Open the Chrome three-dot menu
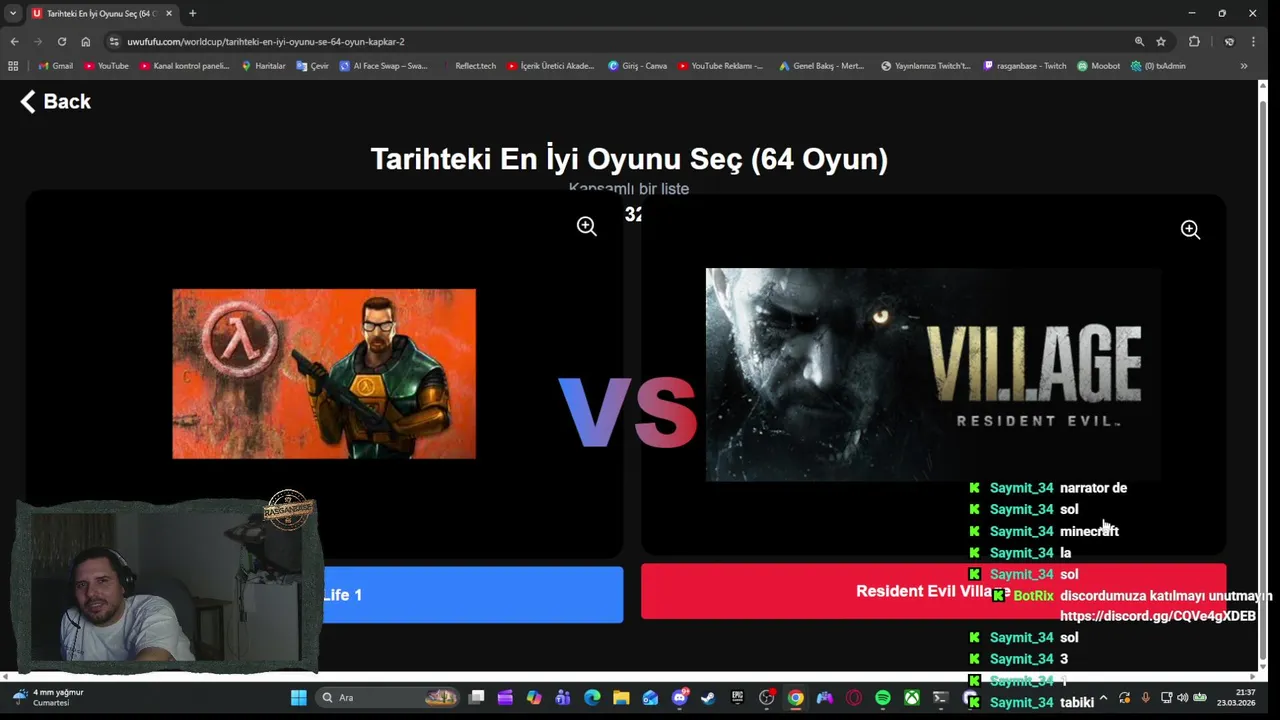The width and height of the screenshot is (1280, 720). (x=1253, y=41)
